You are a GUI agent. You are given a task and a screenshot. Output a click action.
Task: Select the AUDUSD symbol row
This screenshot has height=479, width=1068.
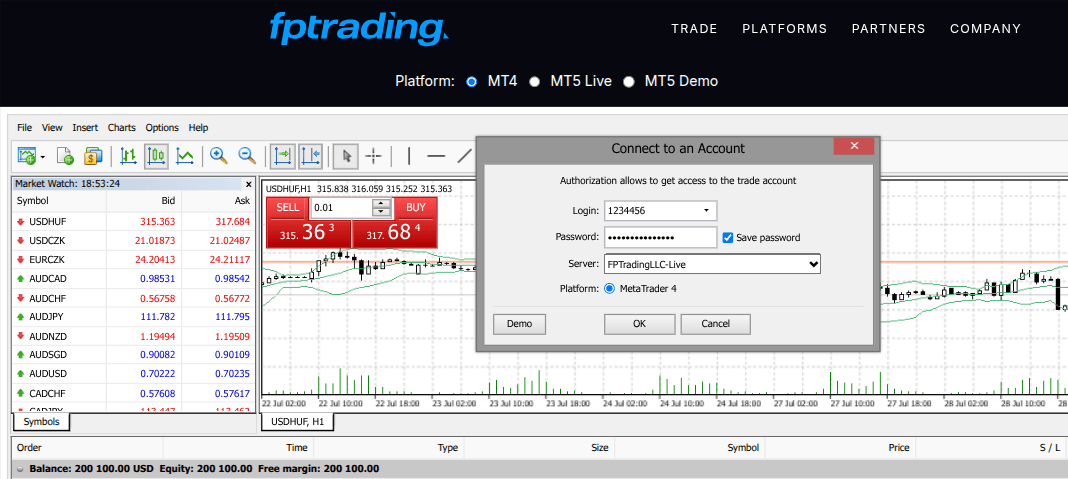tap(133, 374)
